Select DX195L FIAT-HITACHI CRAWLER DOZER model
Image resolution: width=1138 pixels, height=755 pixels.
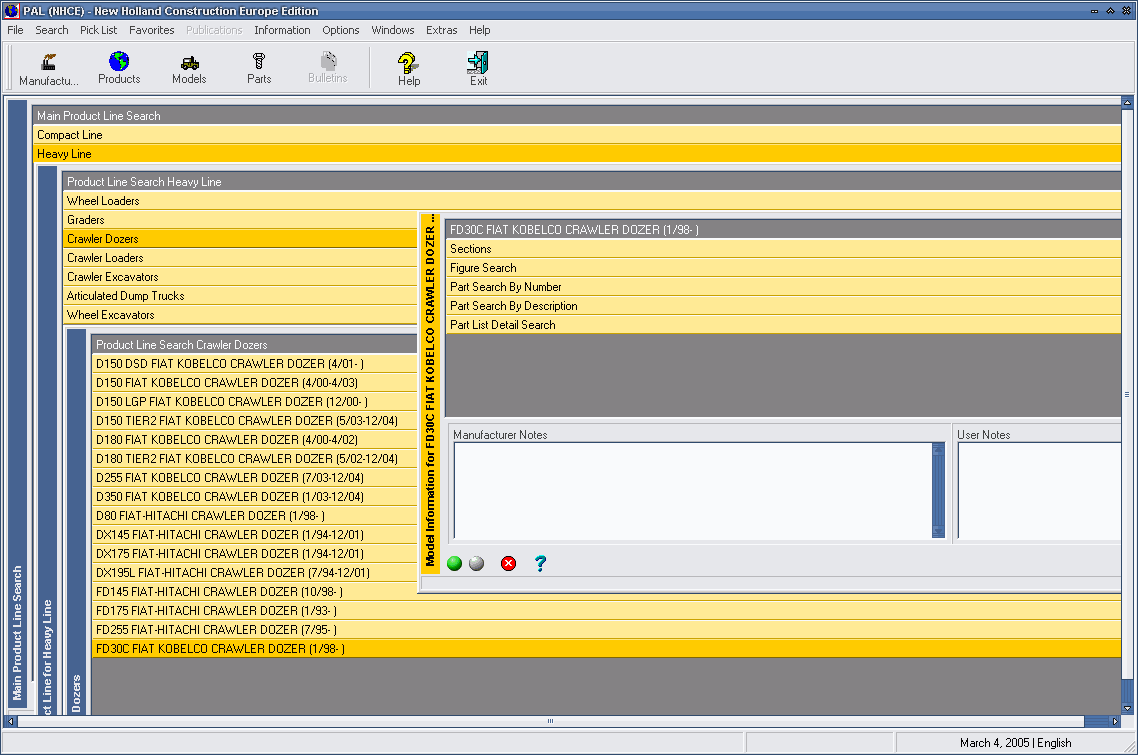(x=255, y=573)
